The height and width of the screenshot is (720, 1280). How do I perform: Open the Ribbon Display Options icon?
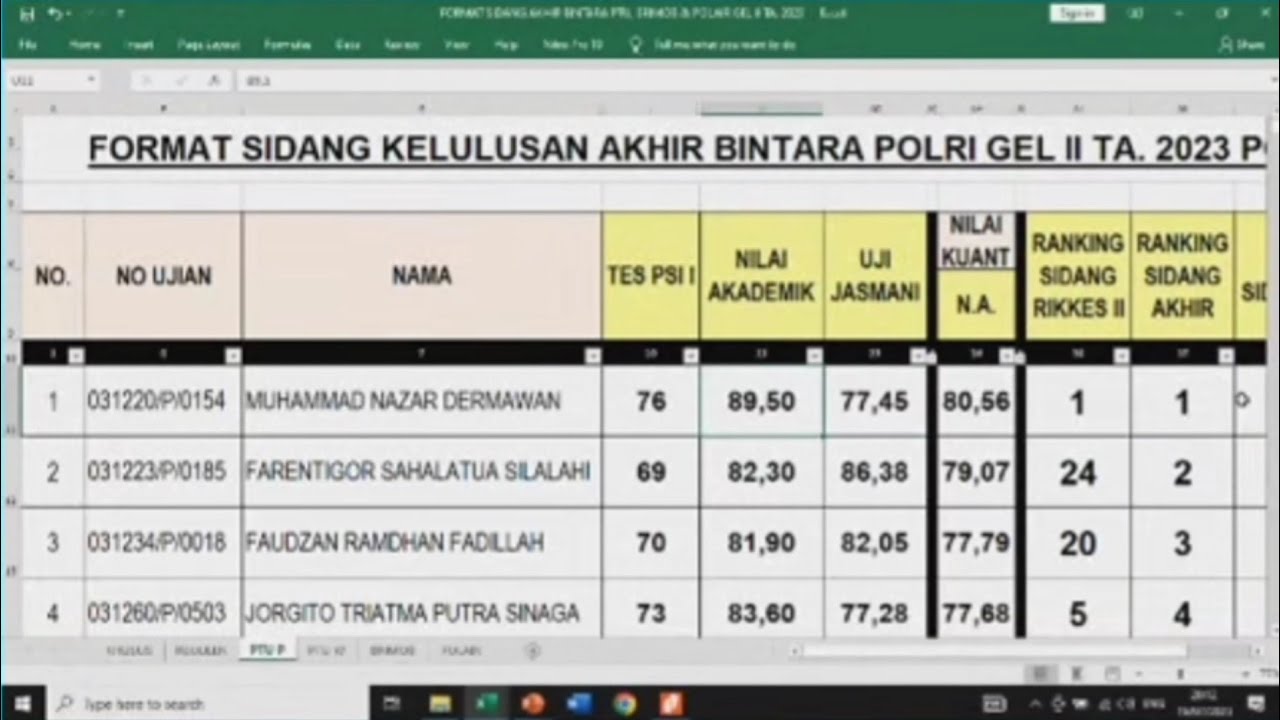(1135, 14)
